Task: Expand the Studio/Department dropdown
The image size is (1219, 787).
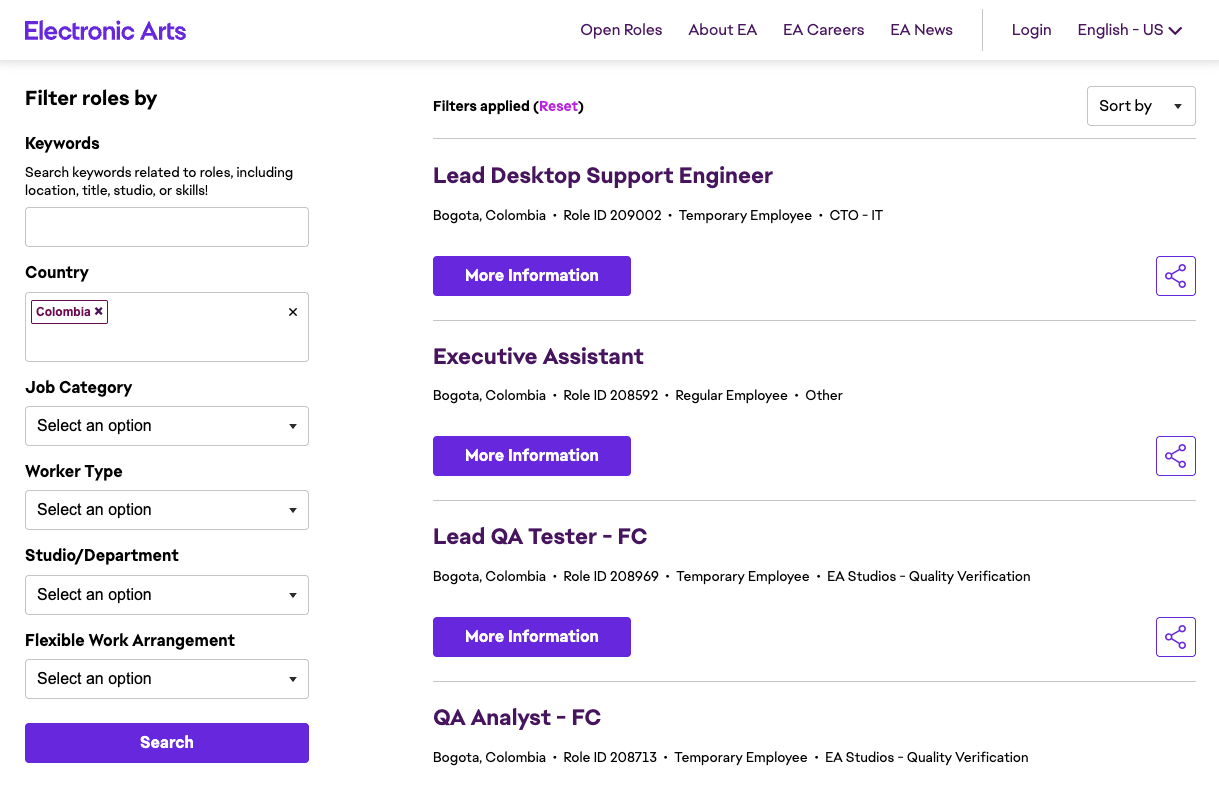Action: [x=167, y=595]
